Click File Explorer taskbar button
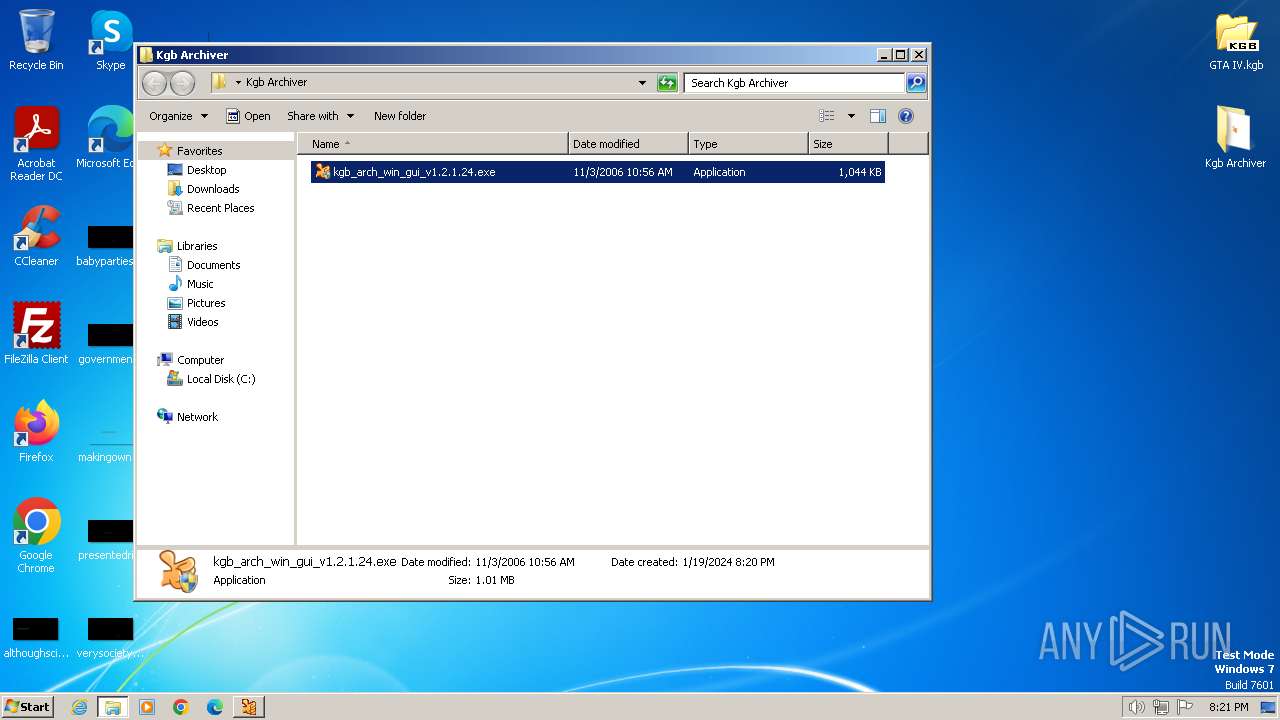1280x720 pixels. tap(113, 707)
